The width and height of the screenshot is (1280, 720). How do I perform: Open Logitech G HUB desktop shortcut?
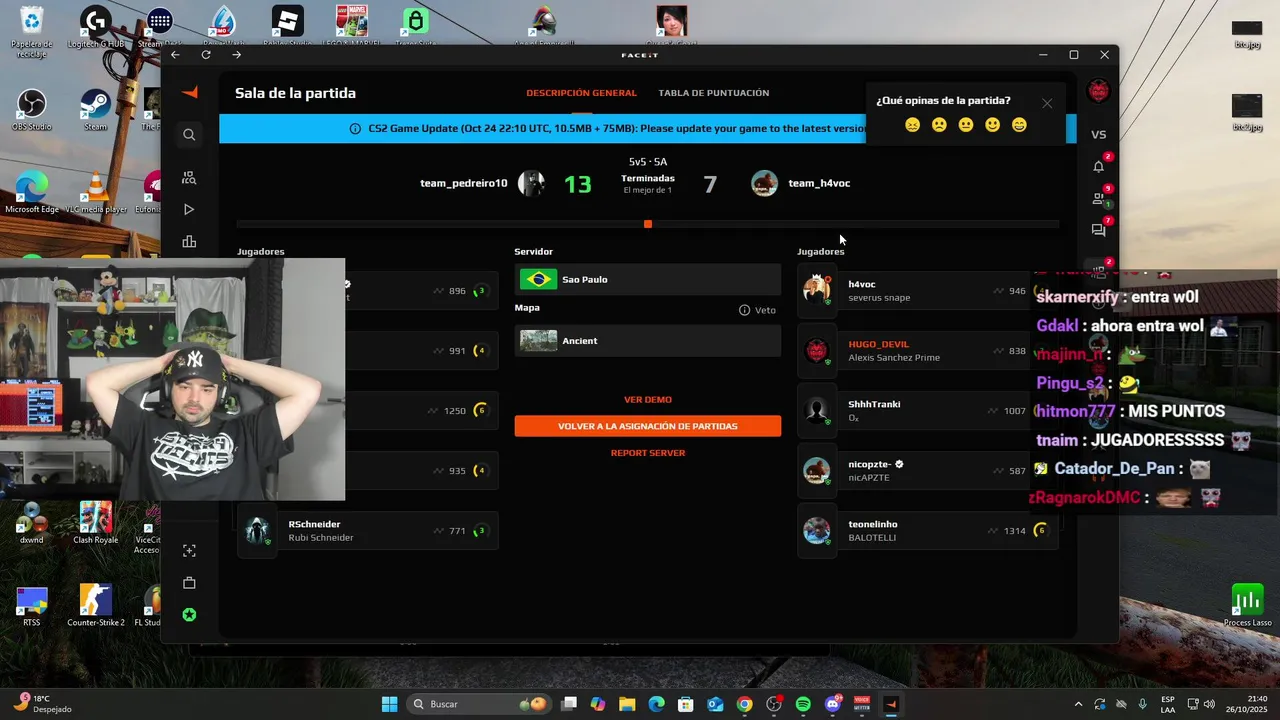point(96,27)
